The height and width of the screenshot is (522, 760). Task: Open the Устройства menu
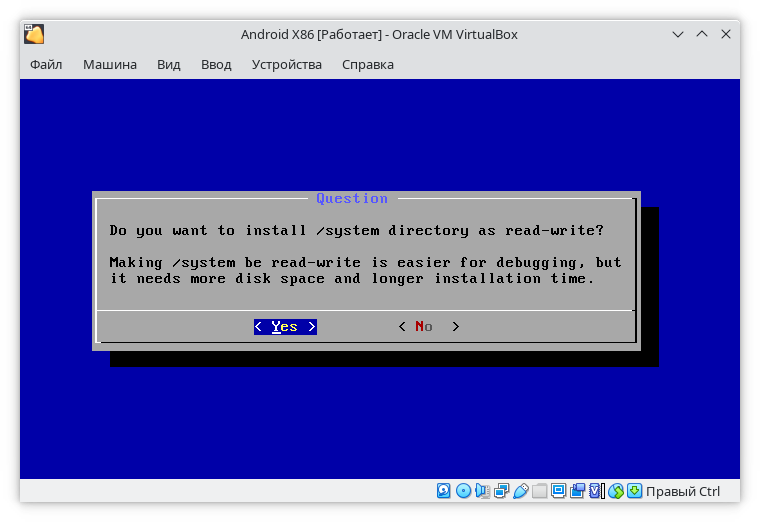tap(287, 64)
